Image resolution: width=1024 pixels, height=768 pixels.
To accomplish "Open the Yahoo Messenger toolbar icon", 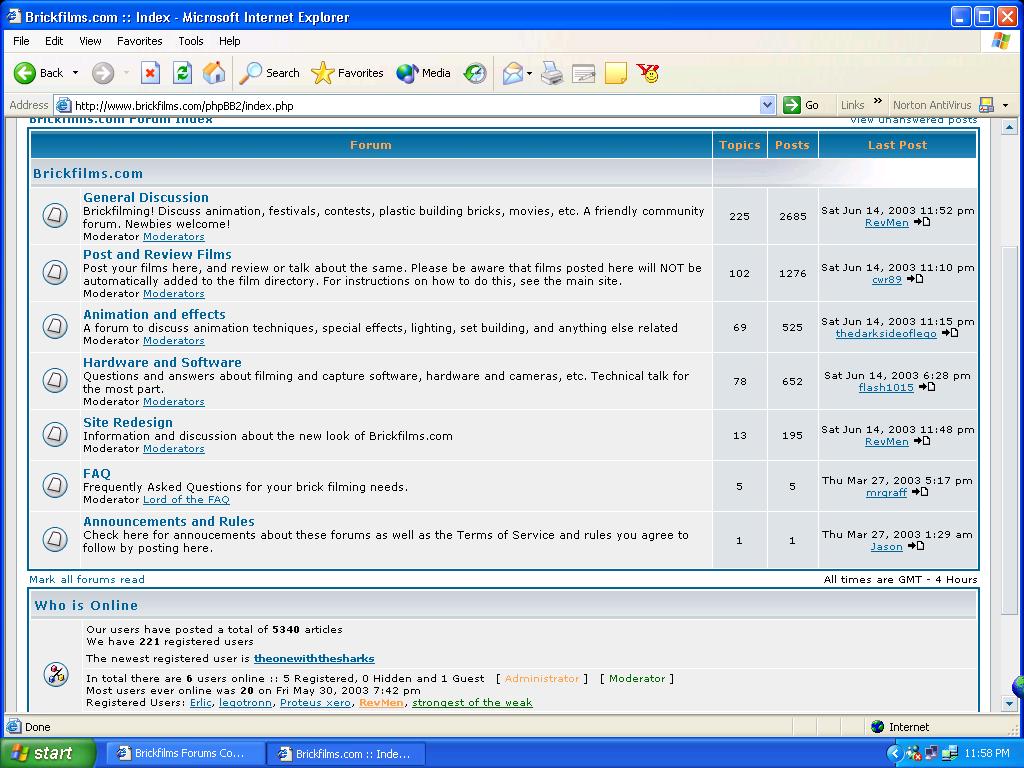I will point(648,73).
